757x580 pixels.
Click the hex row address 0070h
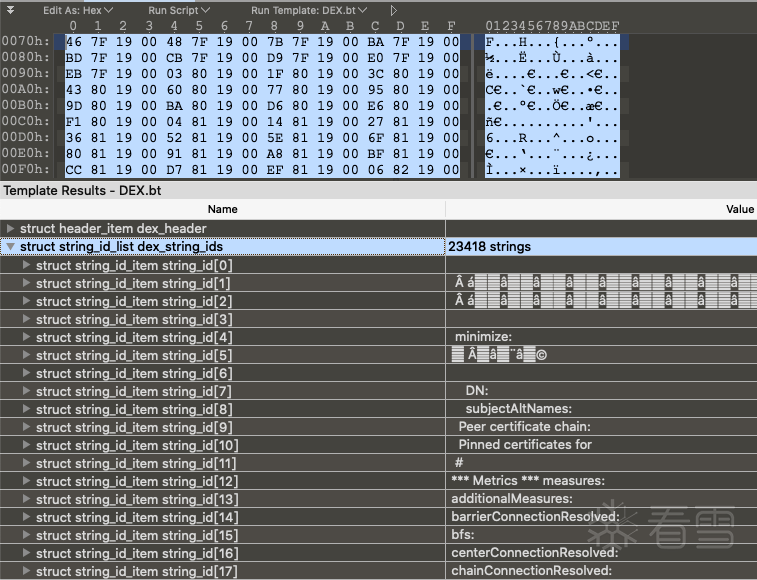tap(25, 41)
